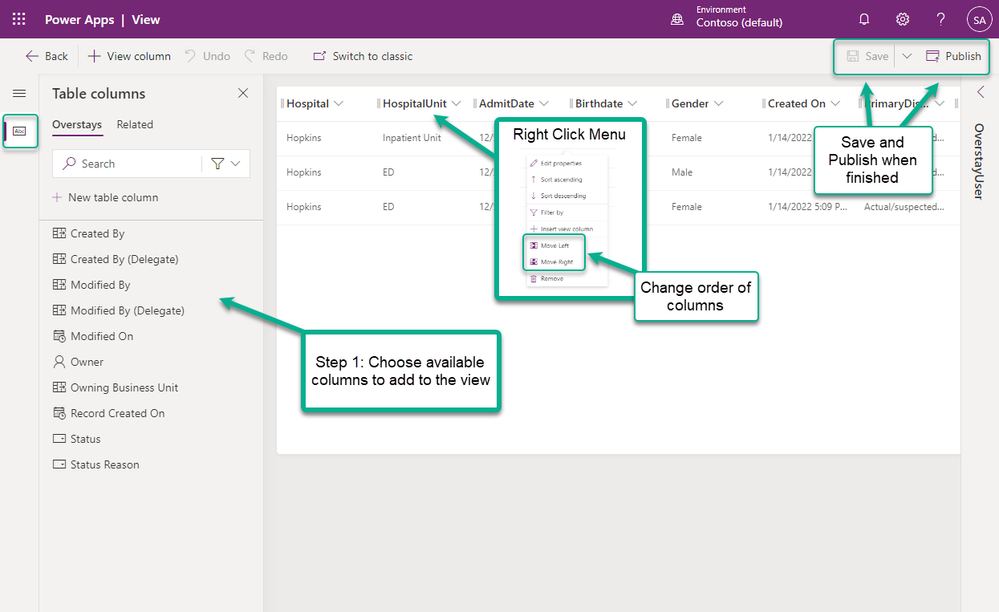Go back with the Back arrow button
This screenshot has height=612, width=999.
47,56
